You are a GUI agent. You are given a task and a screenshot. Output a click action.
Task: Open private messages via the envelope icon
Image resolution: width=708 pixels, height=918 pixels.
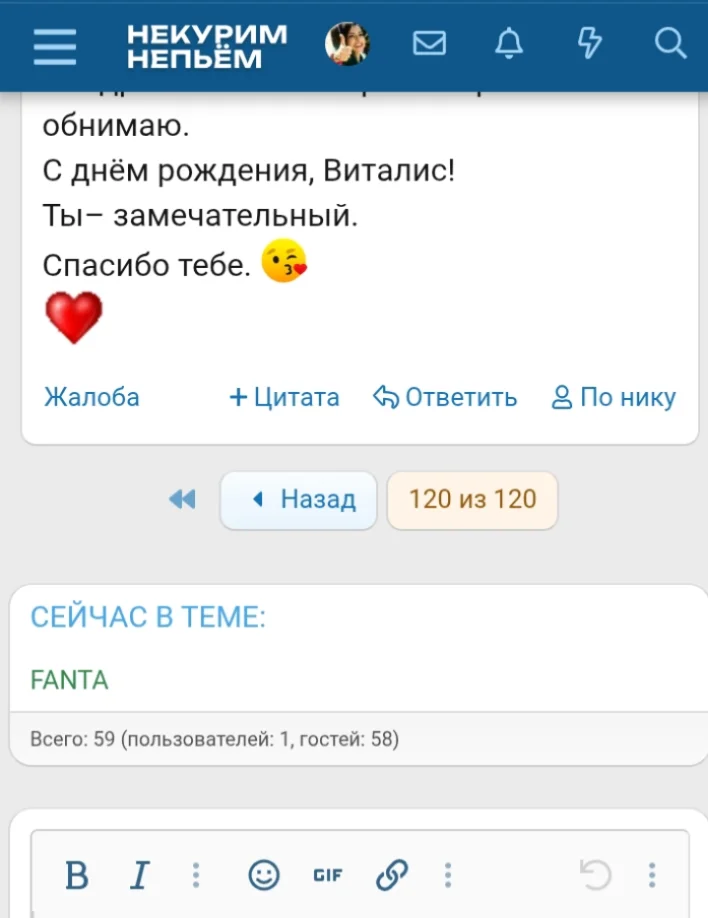tap(429, 45)
